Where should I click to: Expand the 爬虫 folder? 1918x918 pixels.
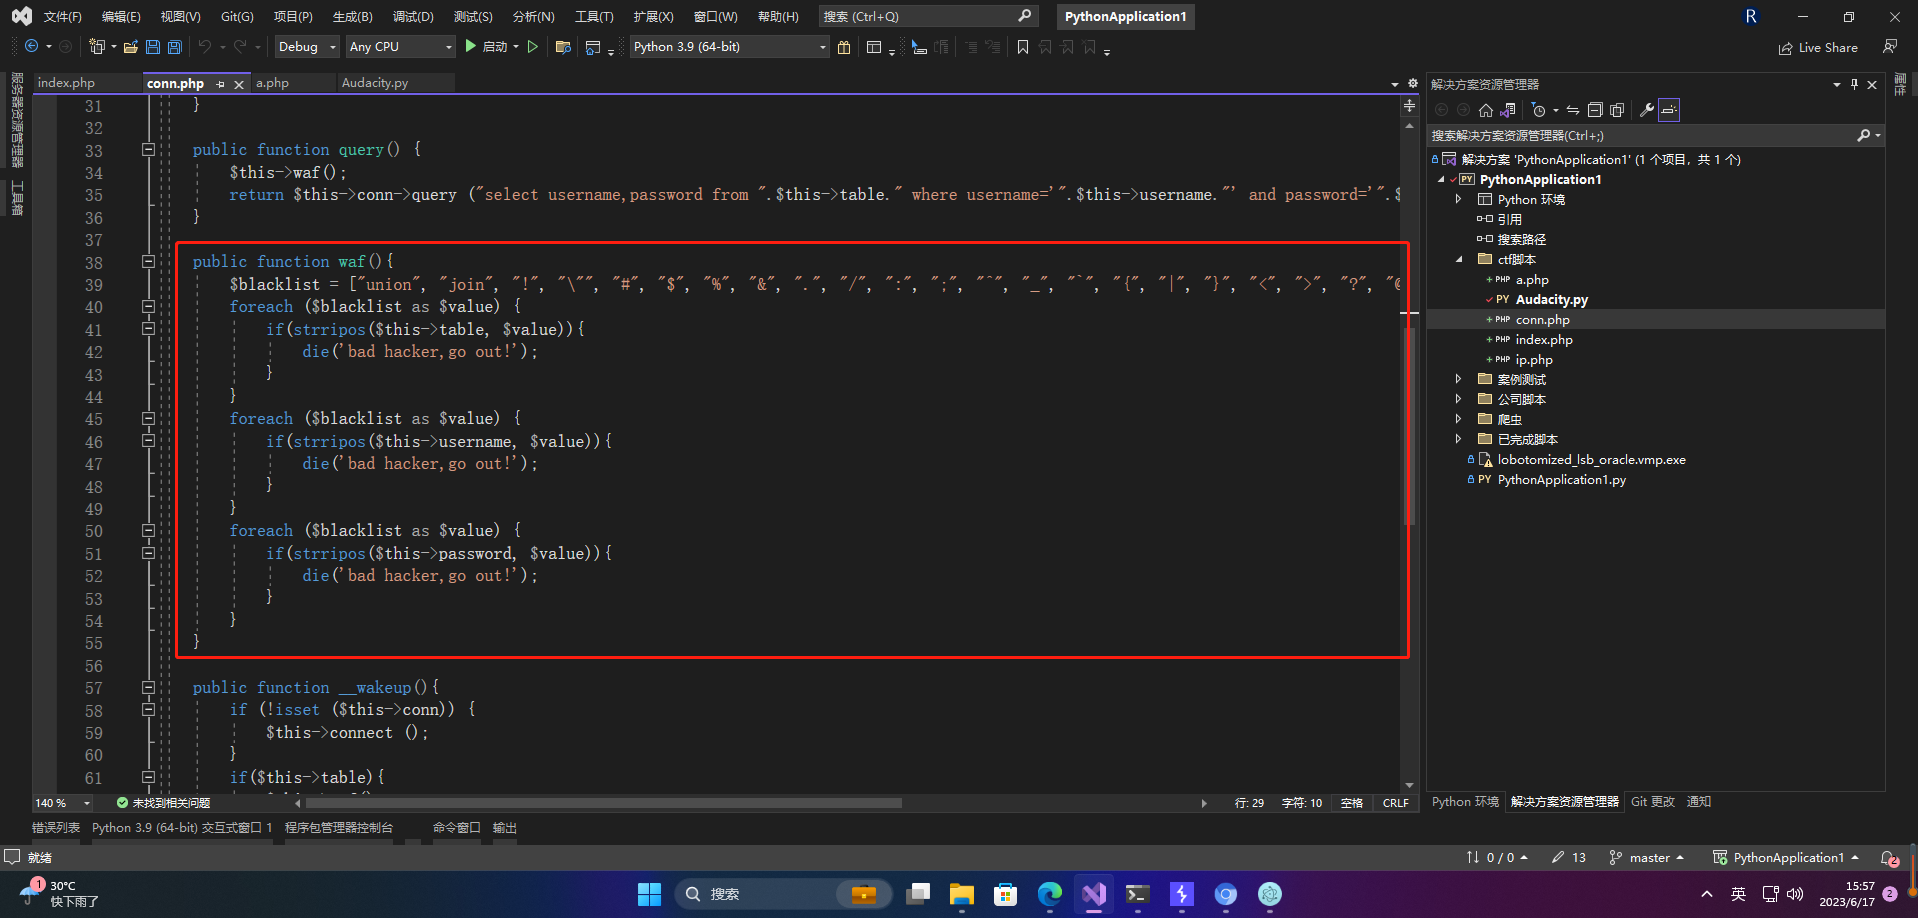coord(1458,419)
